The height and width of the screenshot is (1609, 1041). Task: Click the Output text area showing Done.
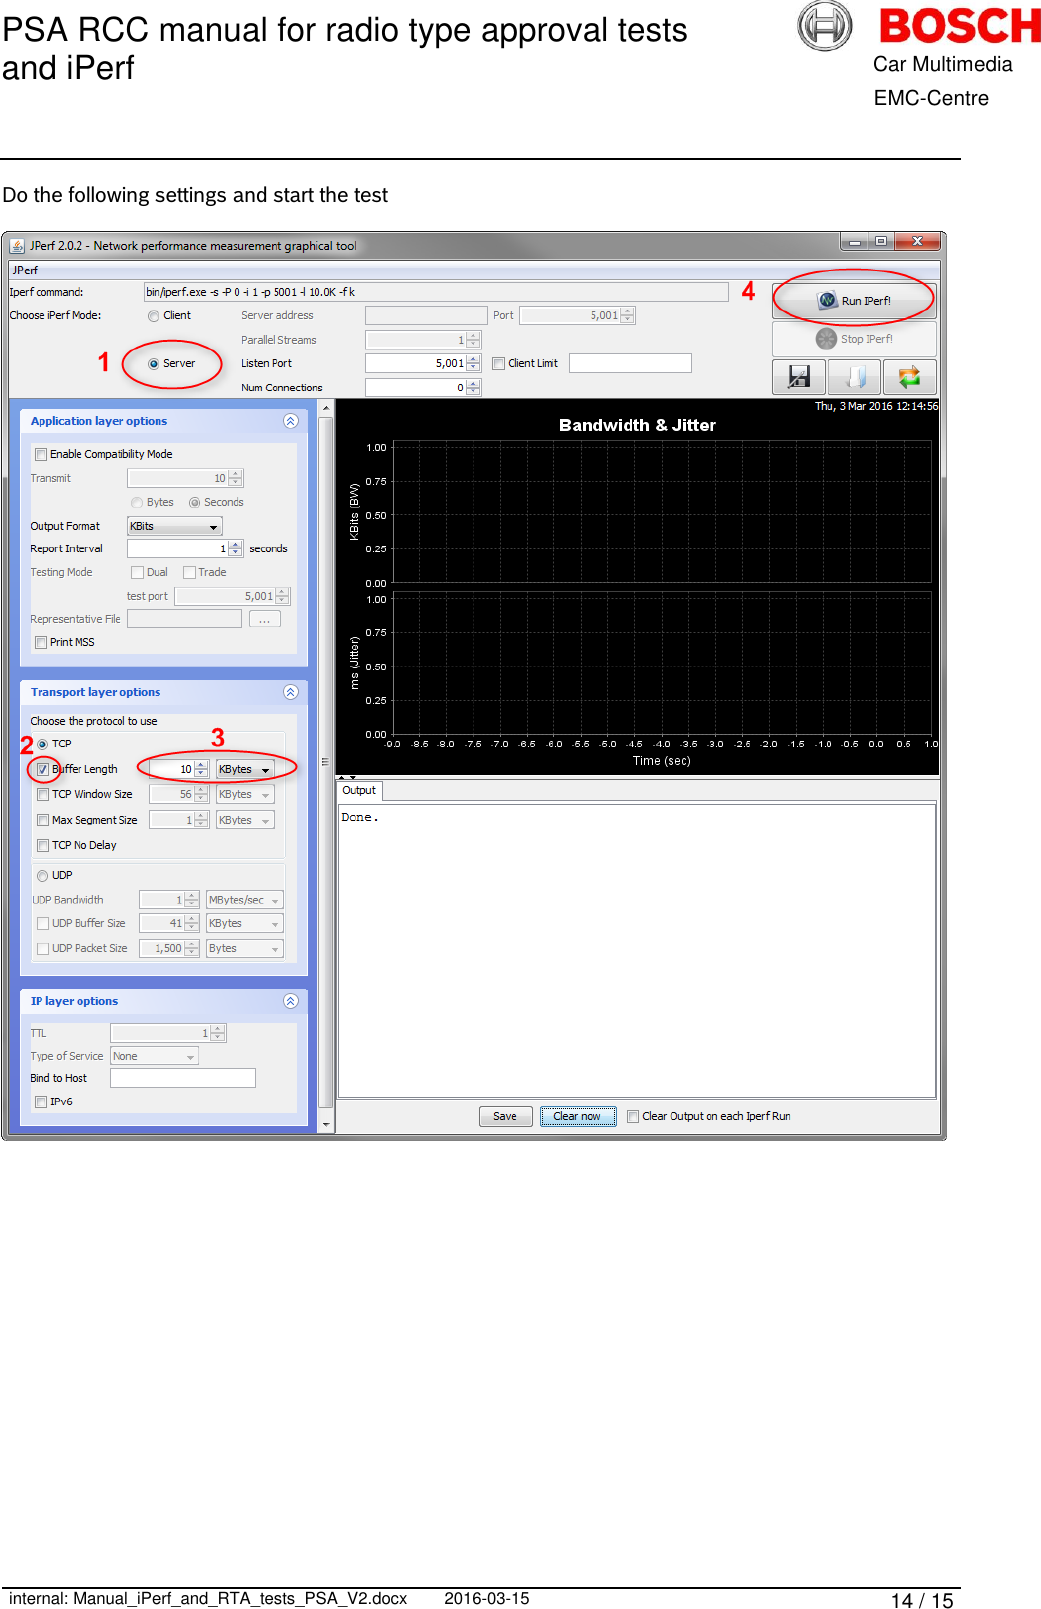(x=637, y=951)
